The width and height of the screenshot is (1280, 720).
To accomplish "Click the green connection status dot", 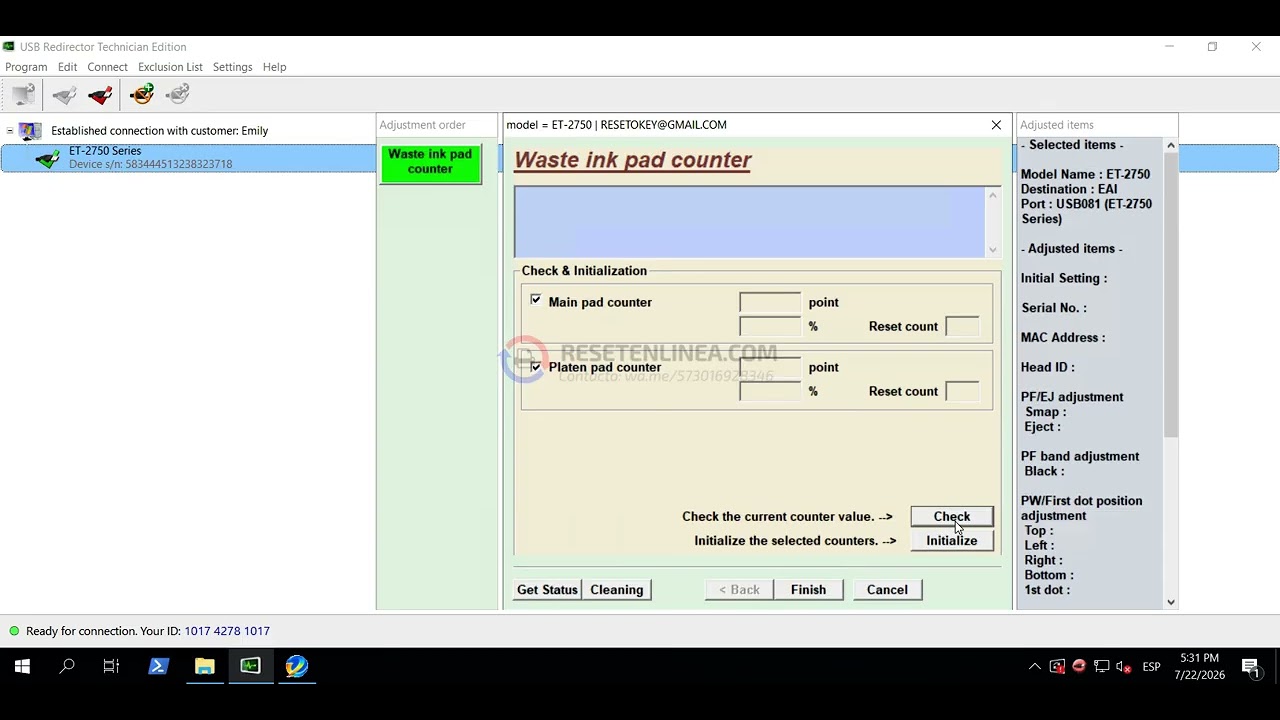I will [x=14, y=631].
